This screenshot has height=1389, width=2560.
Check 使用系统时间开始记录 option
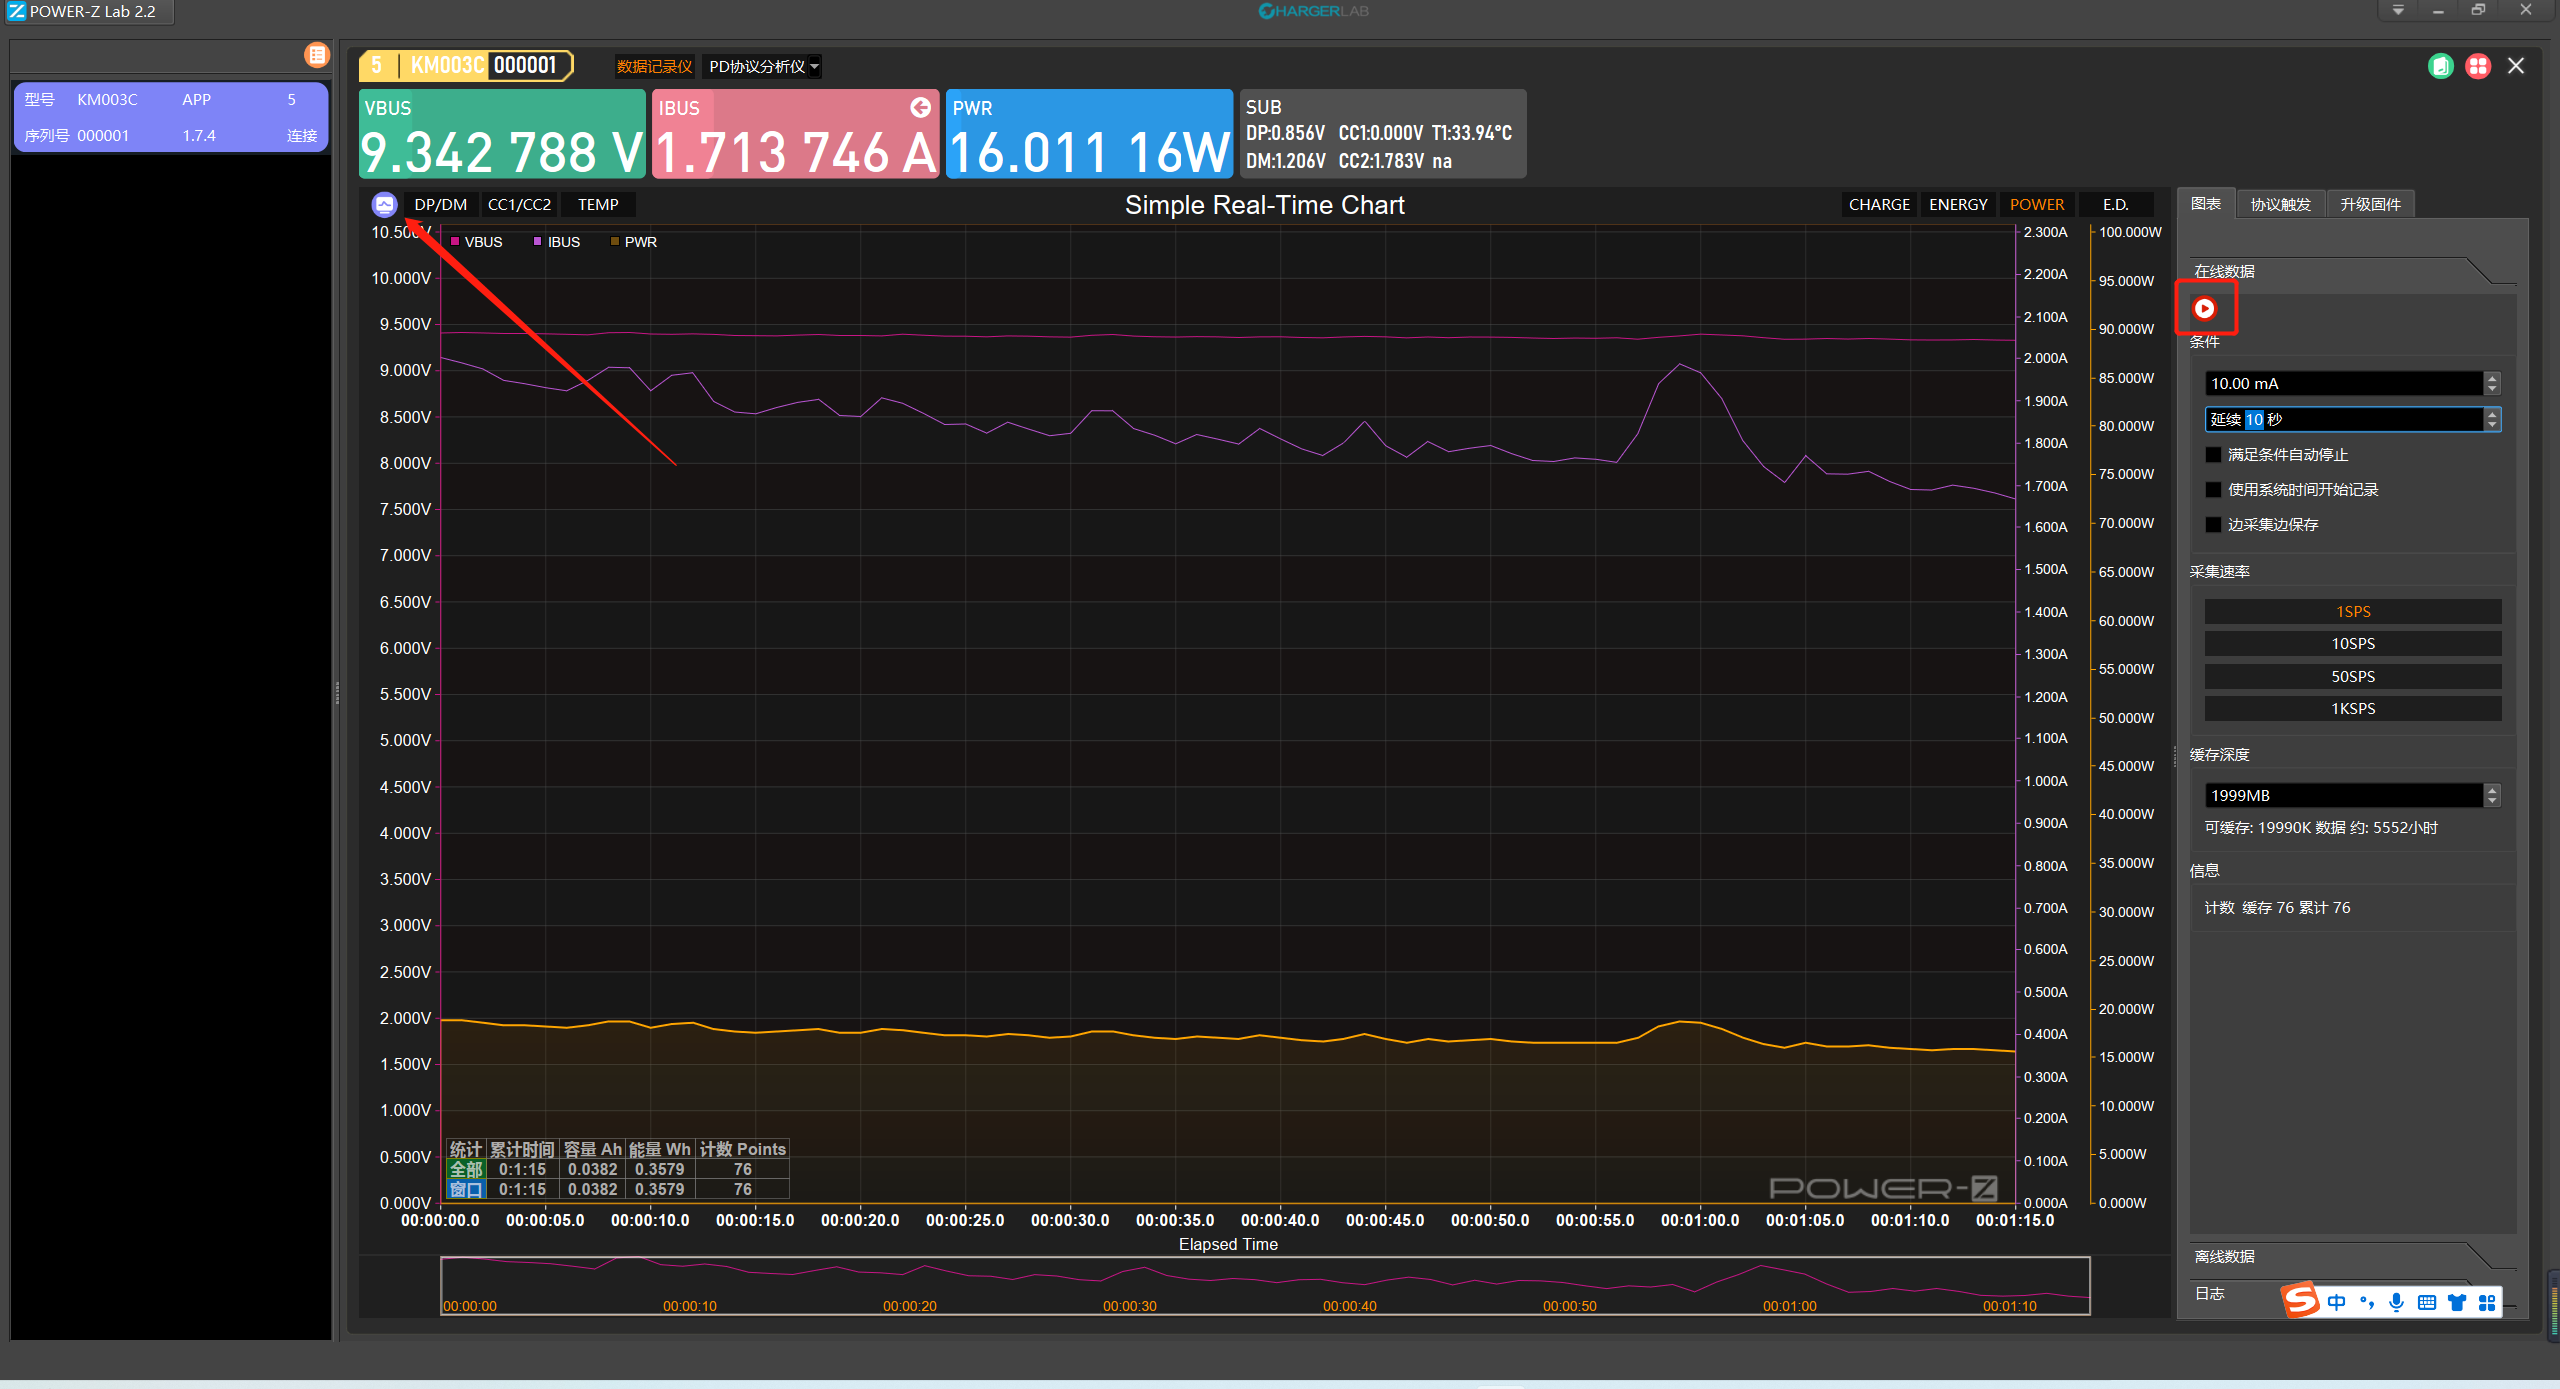point(2214,490)
